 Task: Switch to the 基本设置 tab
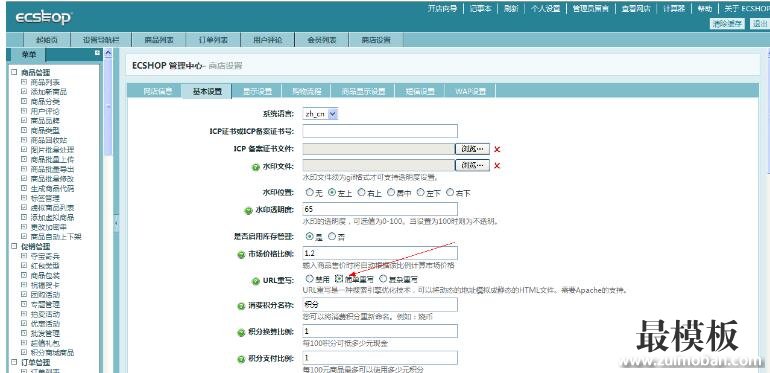point(207,91)
